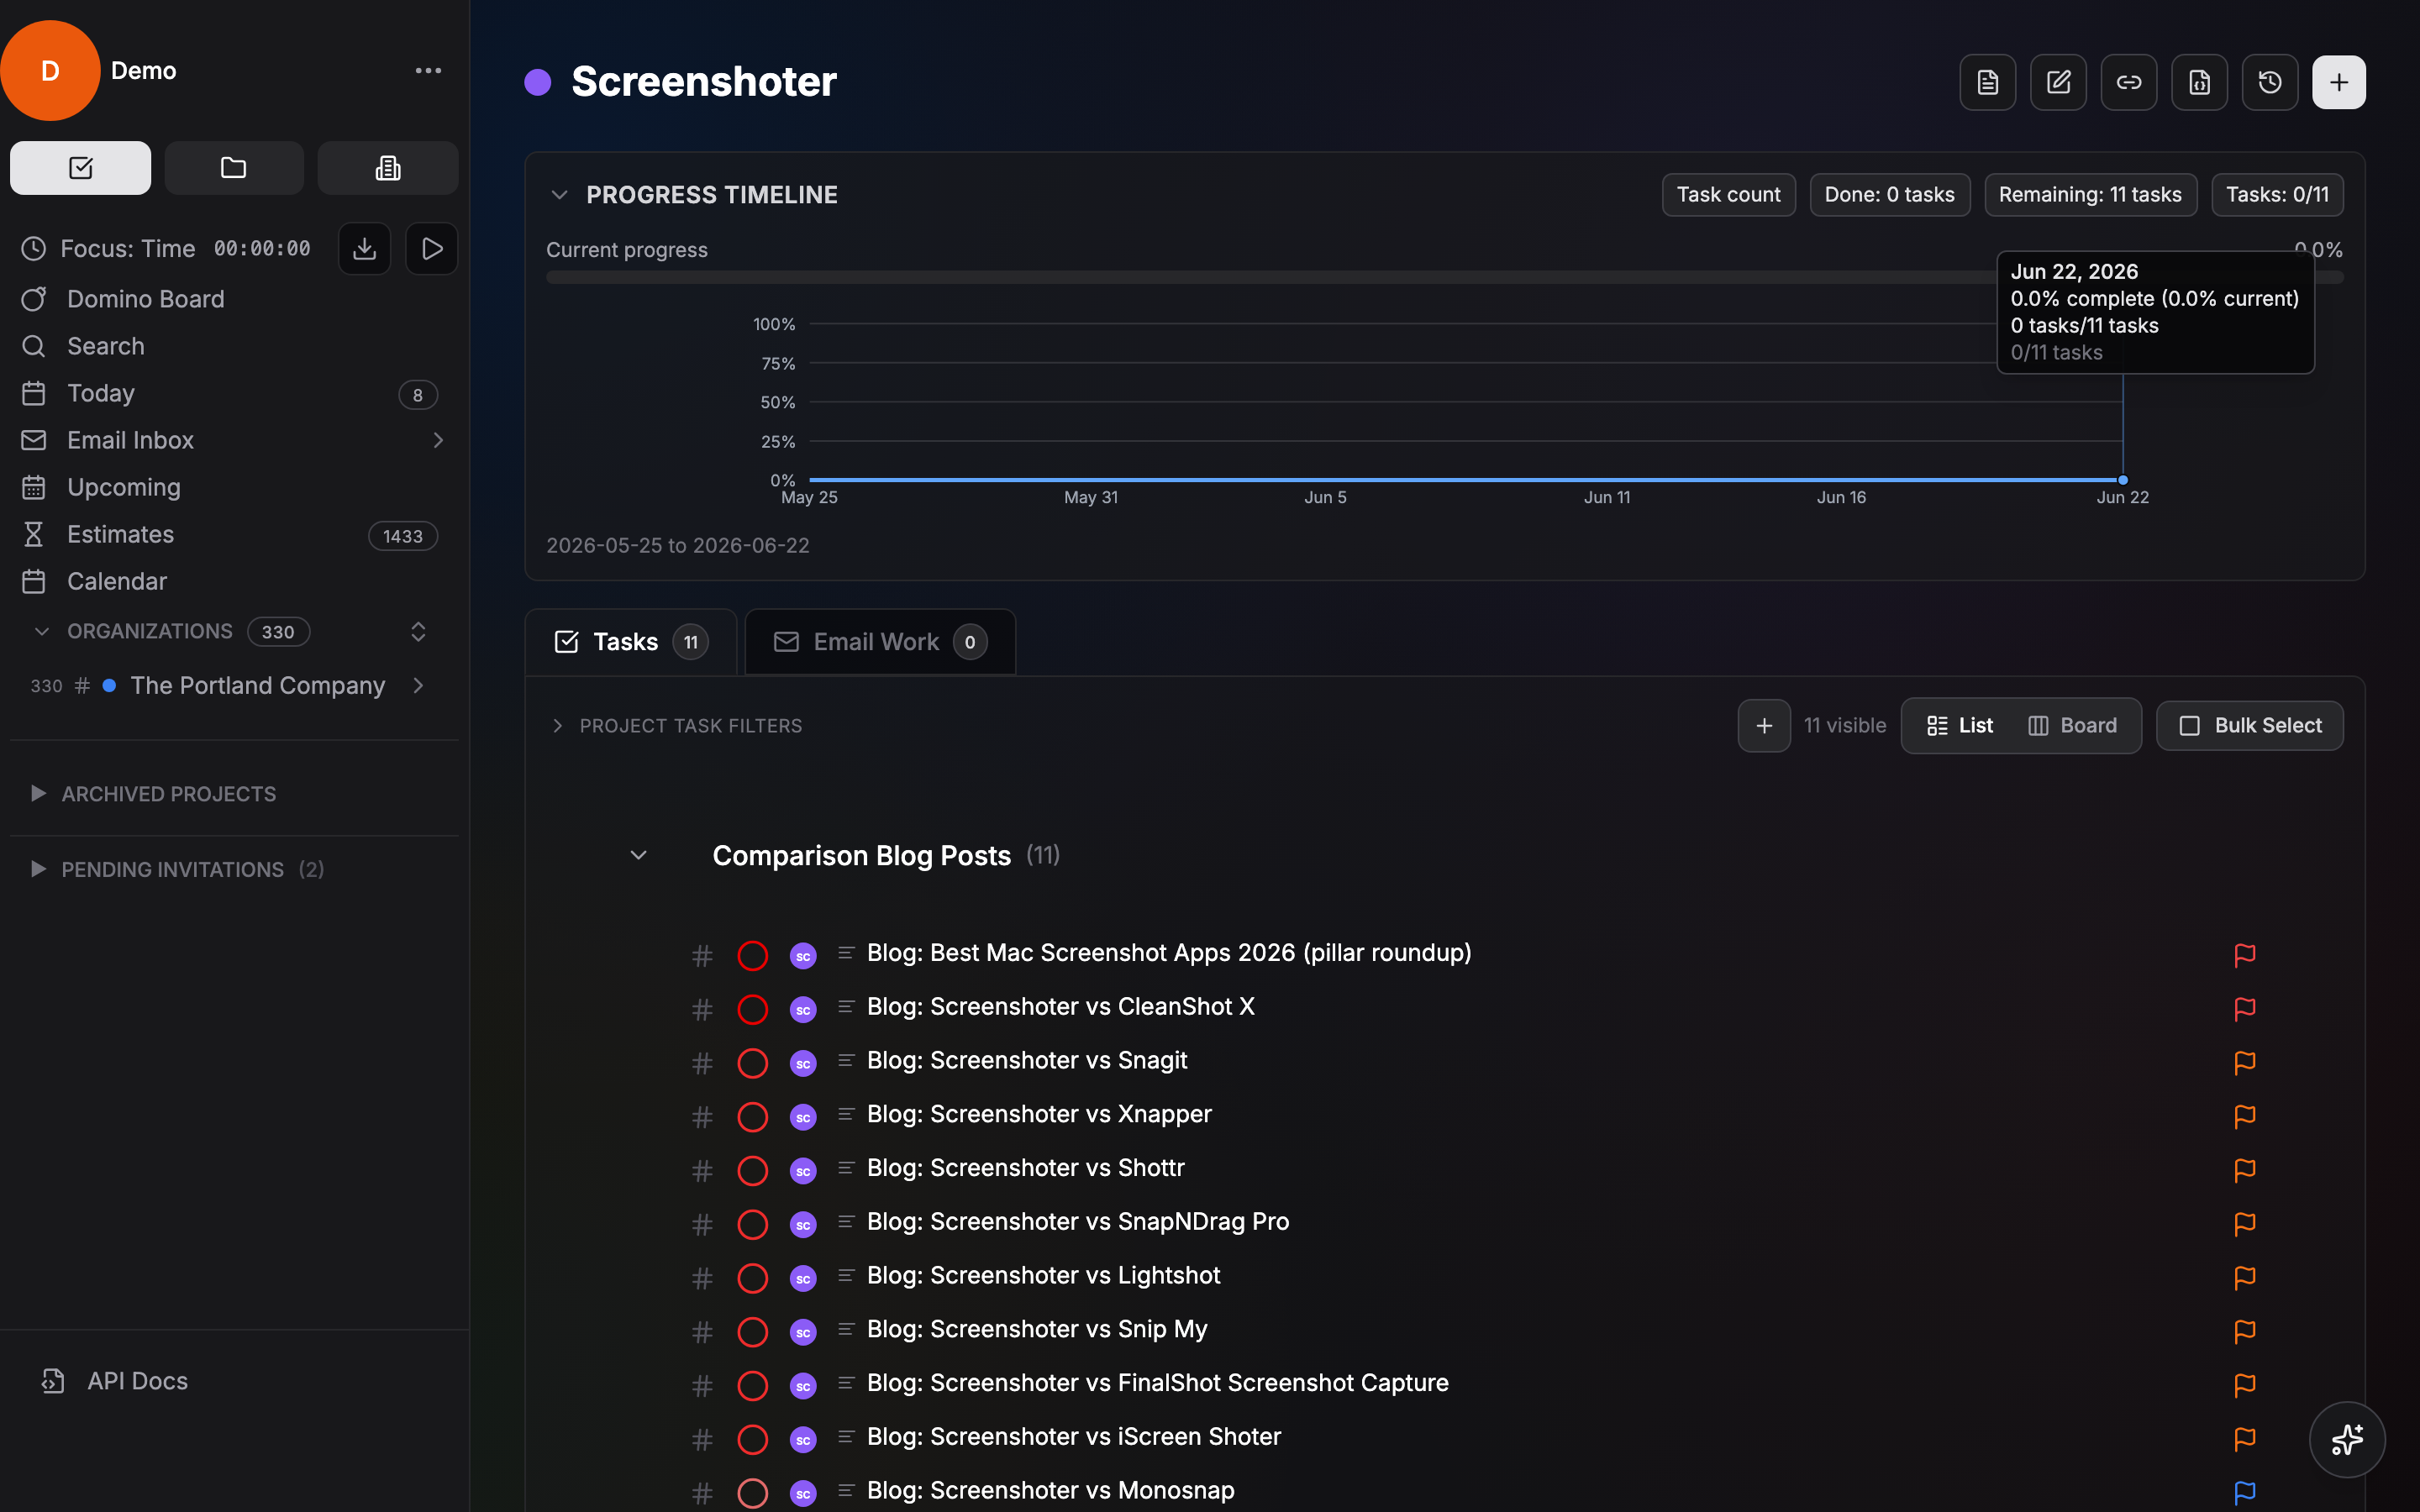
Task: Open project history clock icon
Action: pos(2270,82)
